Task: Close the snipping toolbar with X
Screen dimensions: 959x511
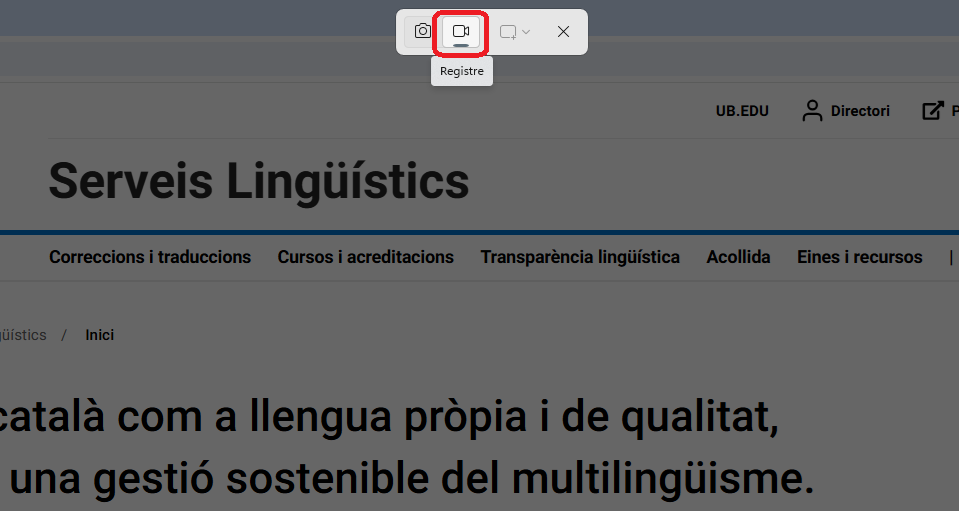Action: tap(563, 32)
